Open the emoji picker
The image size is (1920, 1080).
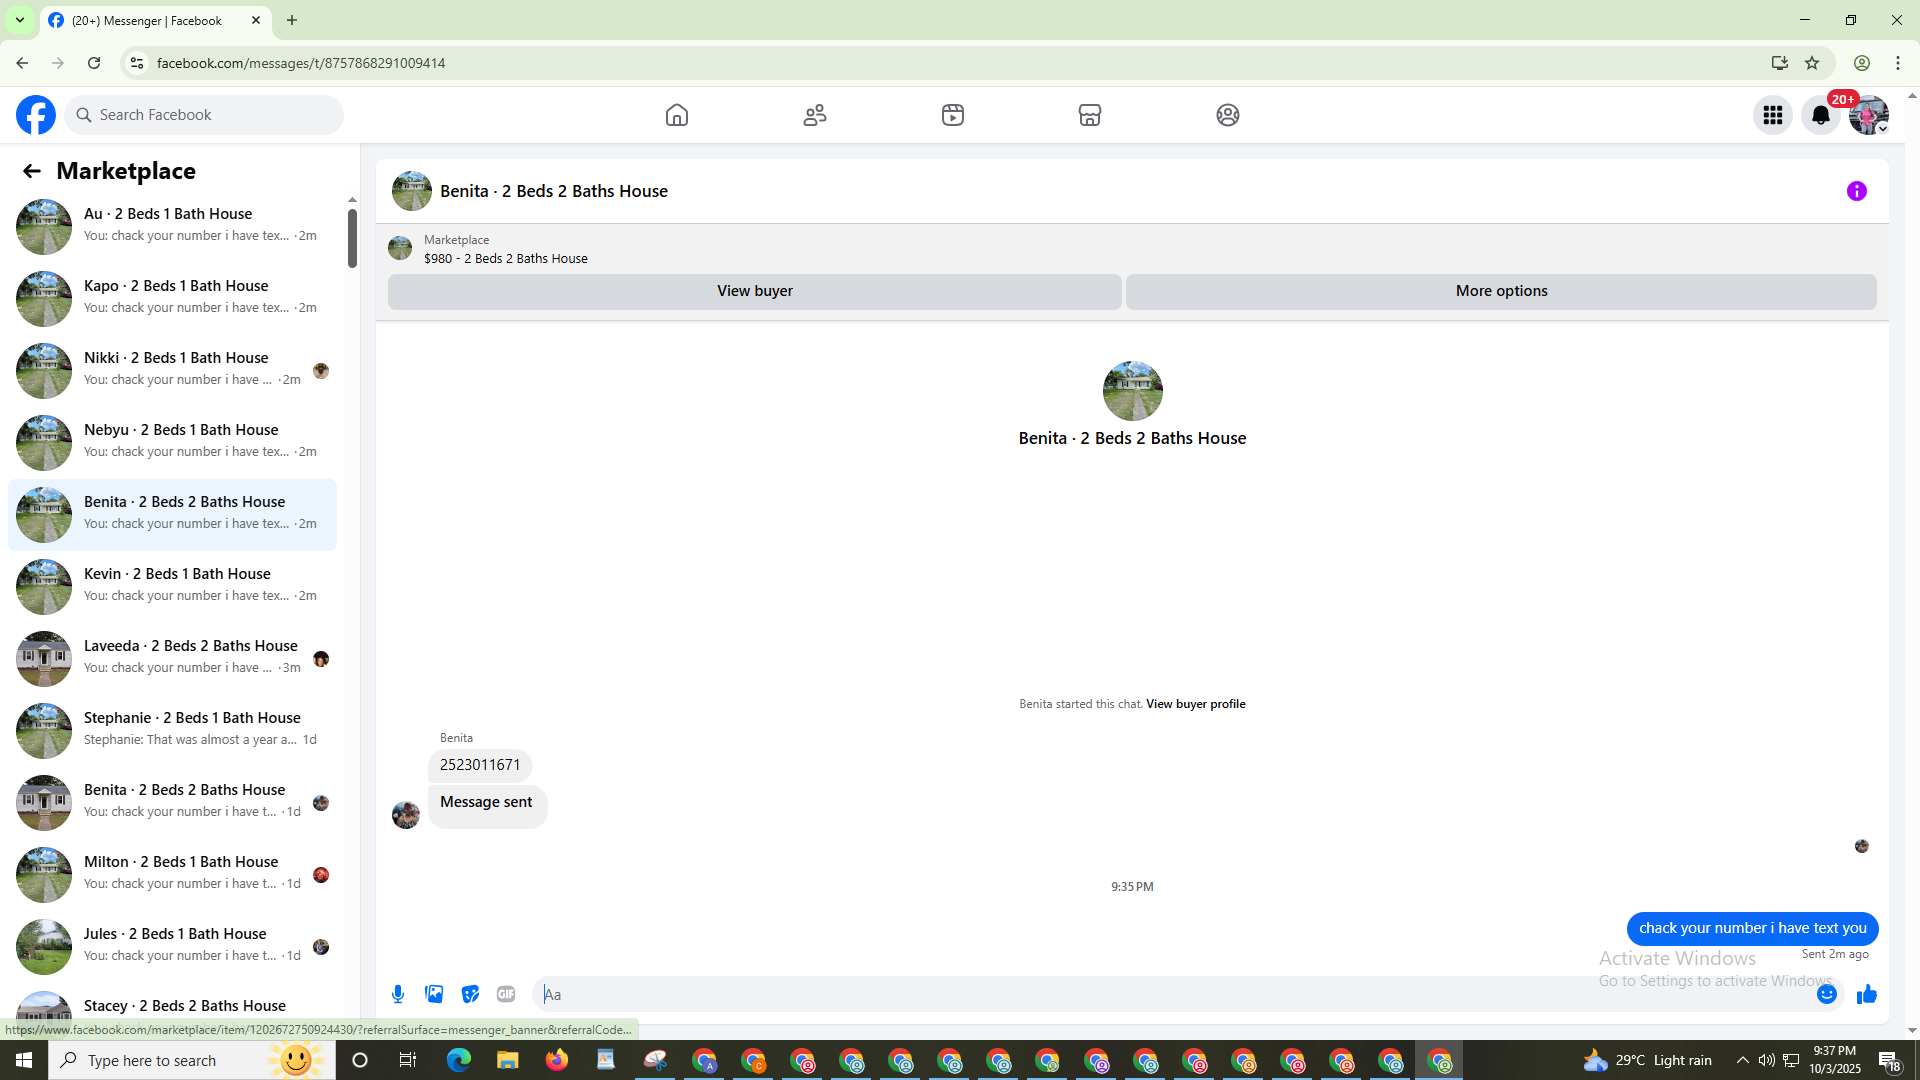[1827, 994]
